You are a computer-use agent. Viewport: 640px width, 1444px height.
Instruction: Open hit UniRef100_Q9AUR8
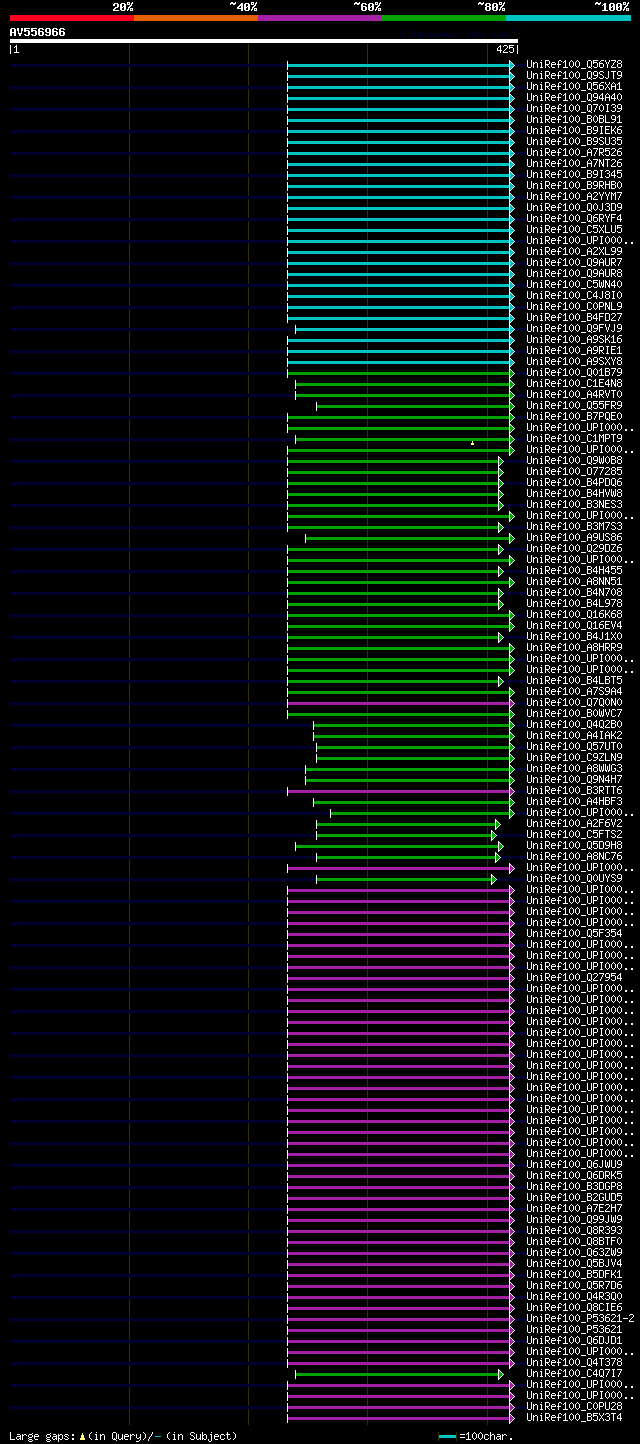pyautogui.click(x=574, y=273)
